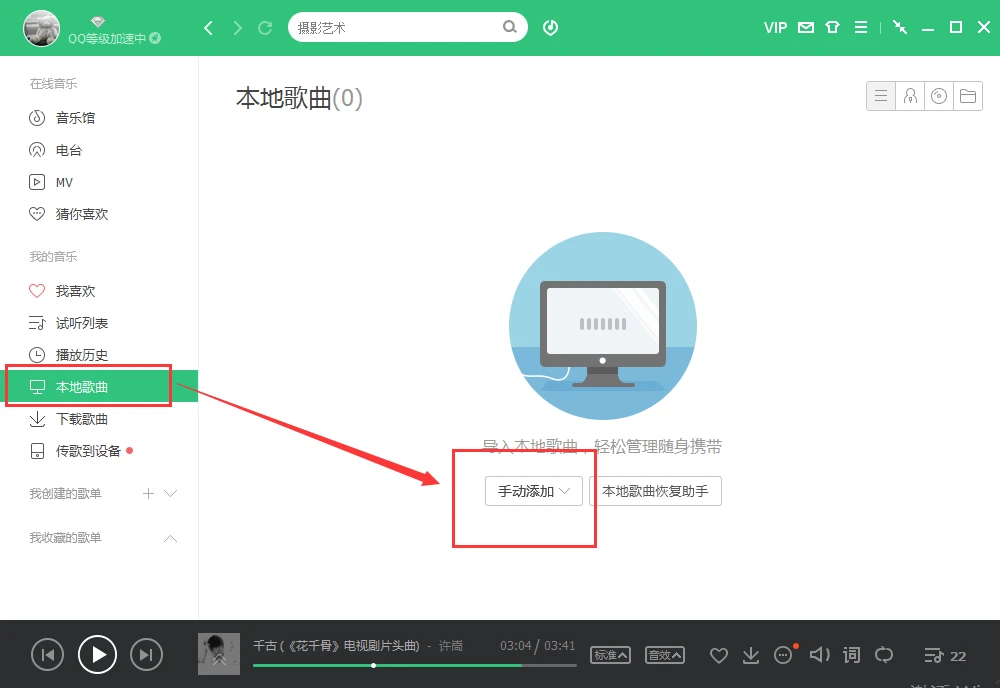
Task: Switch to folder view icon
Action: (x=968, y=96)
